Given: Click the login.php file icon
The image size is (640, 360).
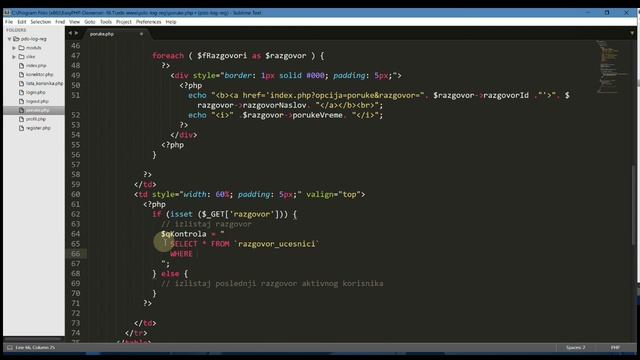Looking at the screenshot, I should point(22,92).
